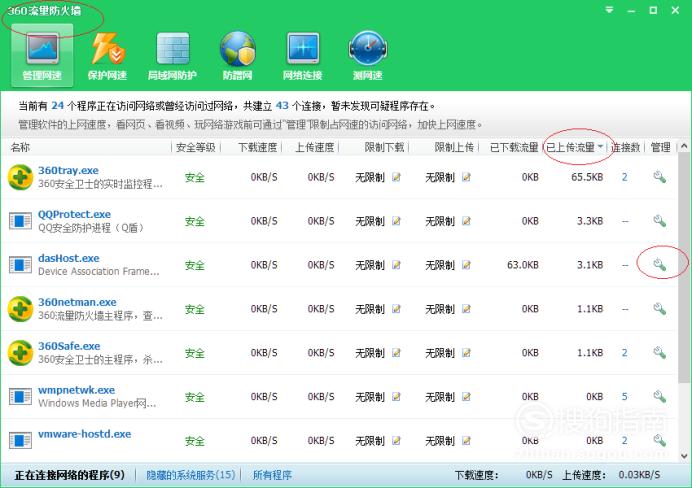Sort by 下载速度 column header

(x=257, y=147)
